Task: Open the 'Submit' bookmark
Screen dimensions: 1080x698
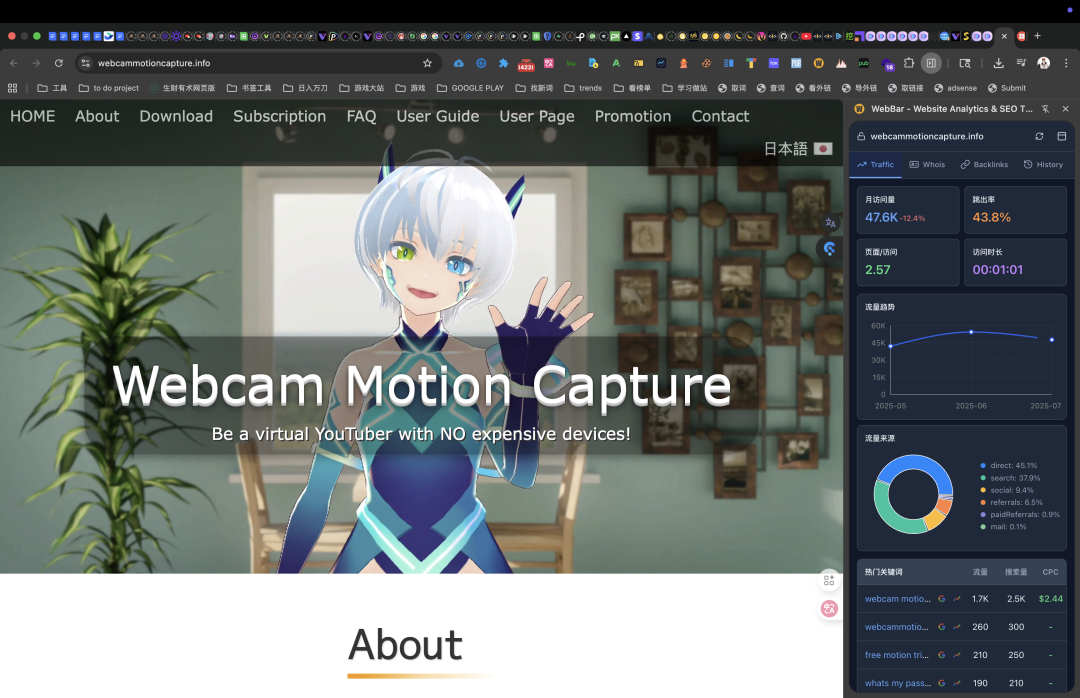Action: pyautogui.click(x=1006, y=88)
